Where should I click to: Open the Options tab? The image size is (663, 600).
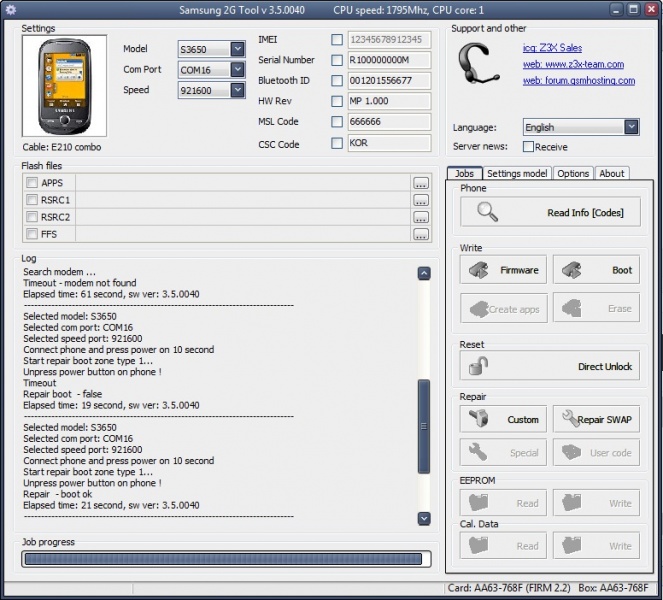(x=573, y=173)
